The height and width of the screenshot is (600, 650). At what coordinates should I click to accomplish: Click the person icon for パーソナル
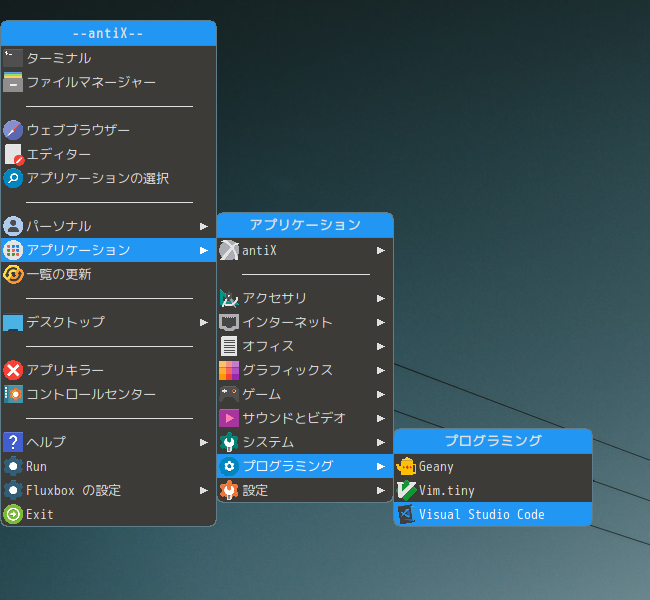[x=13, y=226]
